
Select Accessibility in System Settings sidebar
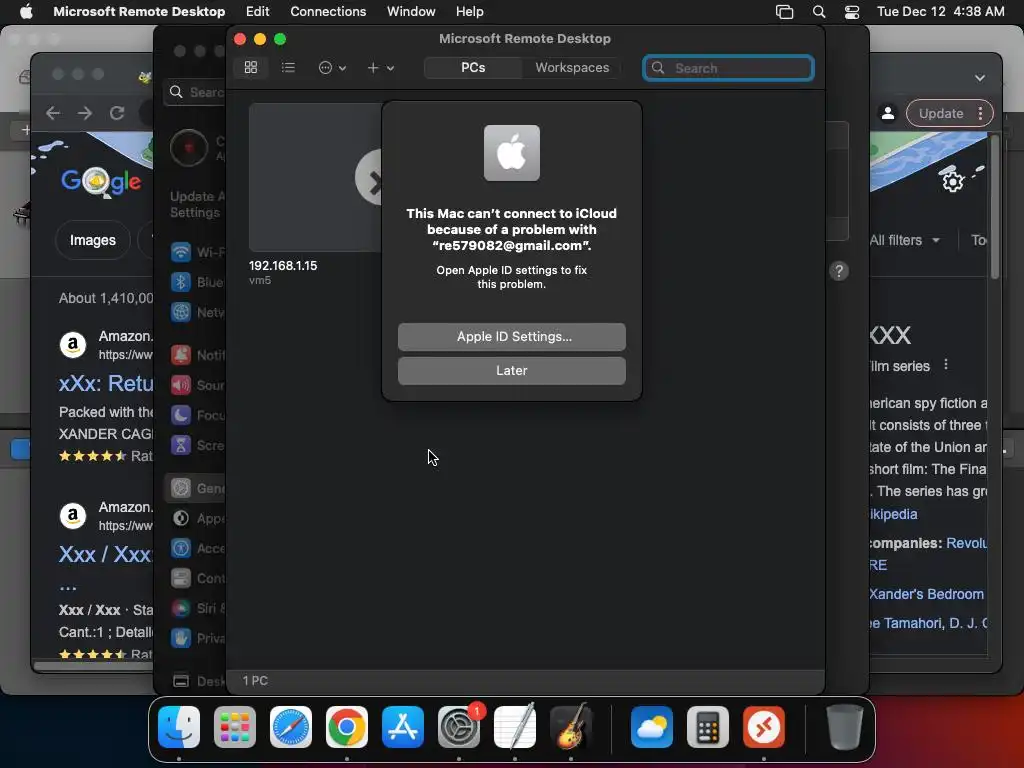197,548
